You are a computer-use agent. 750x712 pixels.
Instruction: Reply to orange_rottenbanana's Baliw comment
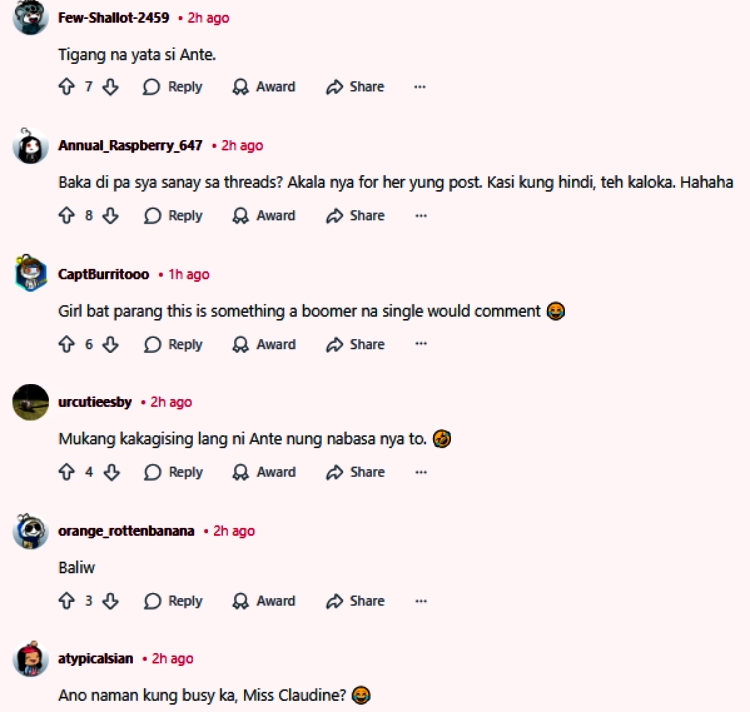click(173, 601)
